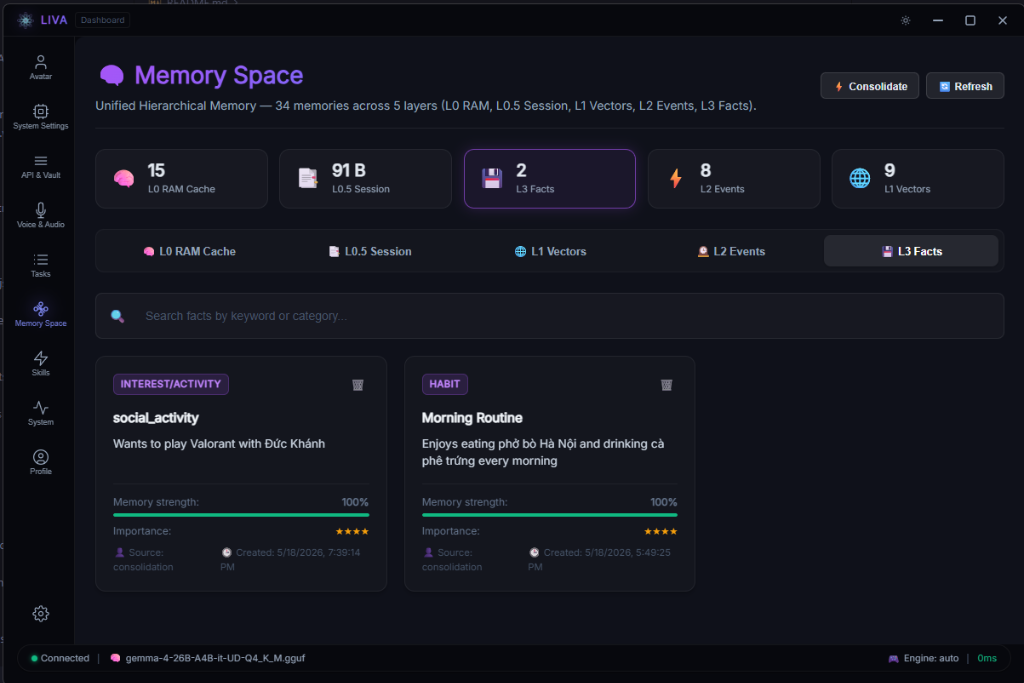This screenshot has height=683, width=1024.
Task: Select the 15 L0 RAM Cache stat card
Action: pos(182,179)
